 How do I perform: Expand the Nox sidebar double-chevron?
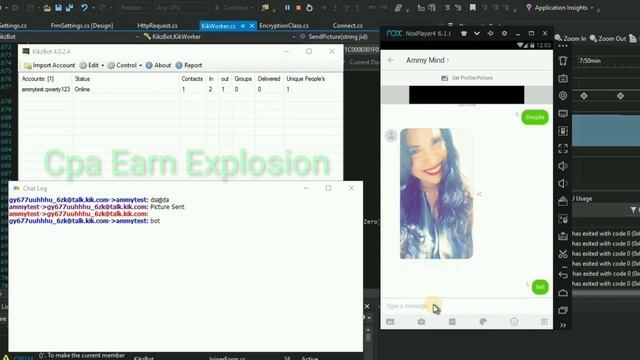(x=563, y=325)
